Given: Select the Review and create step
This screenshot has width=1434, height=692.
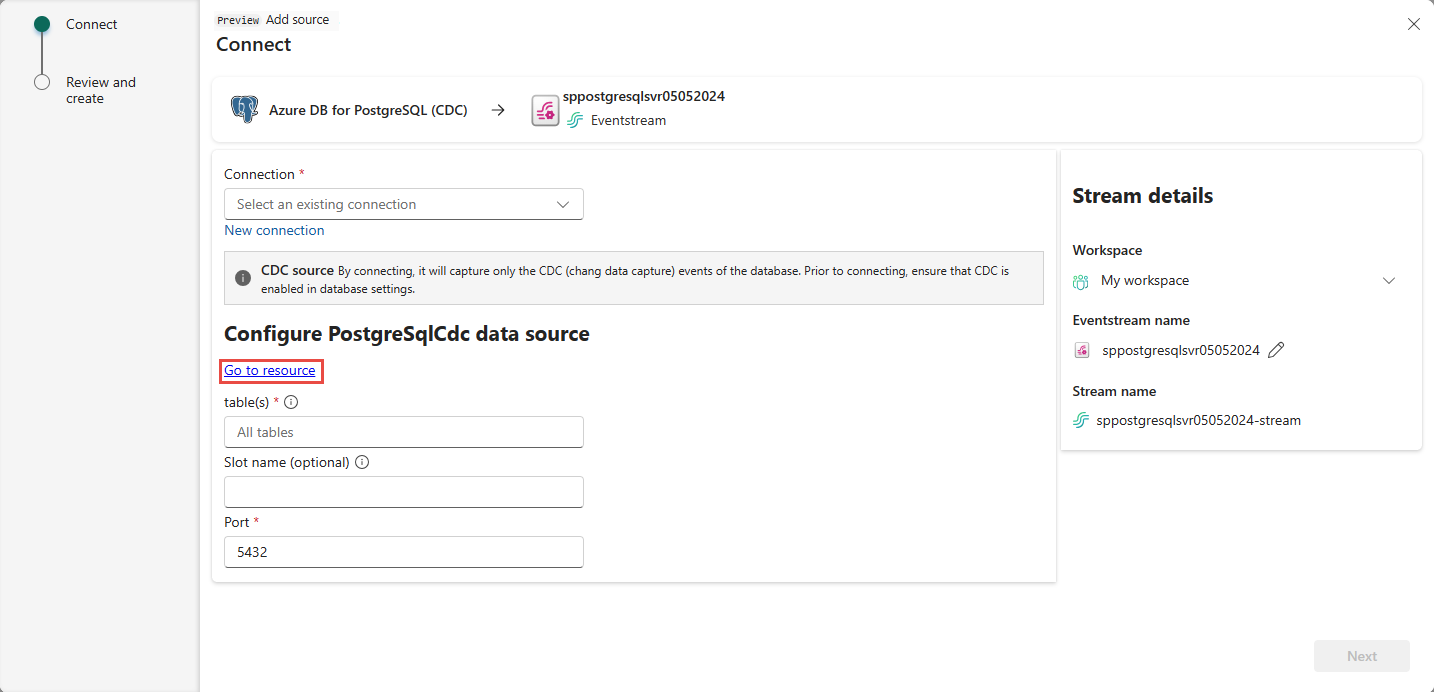Looking at the screenshot, I should [101, 90].
